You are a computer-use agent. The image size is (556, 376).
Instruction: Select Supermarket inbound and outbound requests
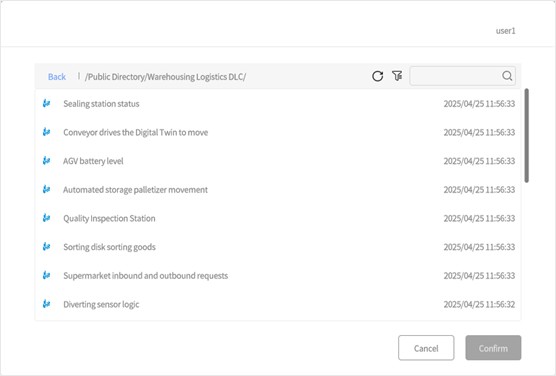coord(278,276)
